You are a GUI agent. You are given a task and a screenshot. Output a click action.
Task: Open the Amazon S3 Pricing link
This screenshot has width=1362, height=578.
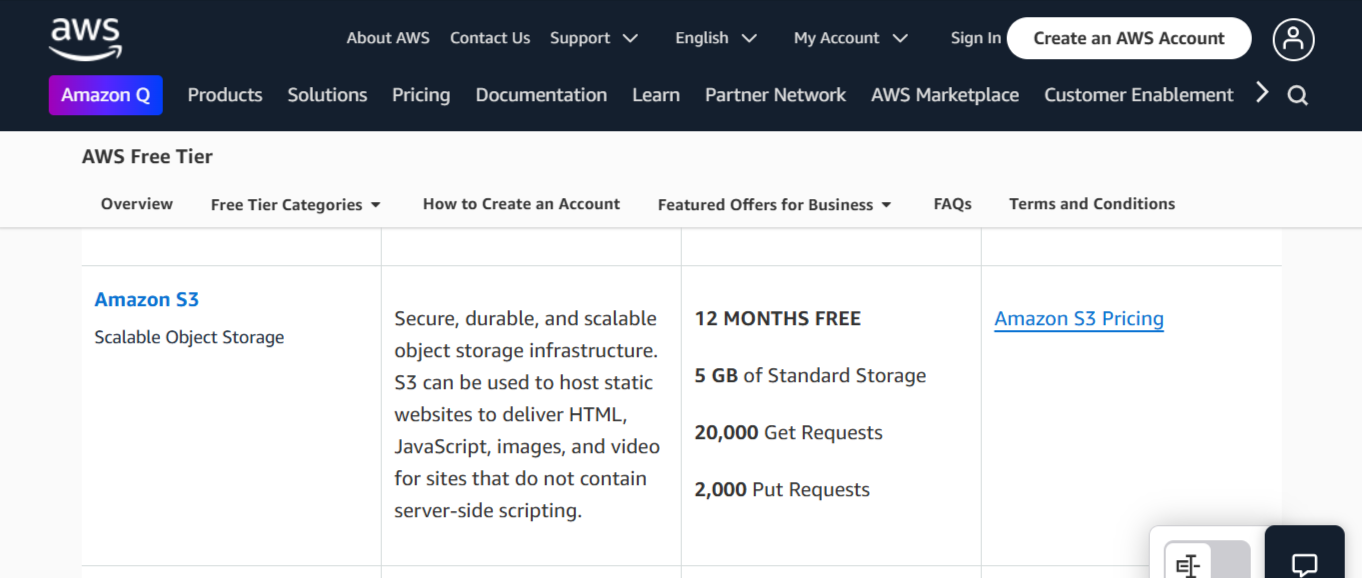(1079, 319)
